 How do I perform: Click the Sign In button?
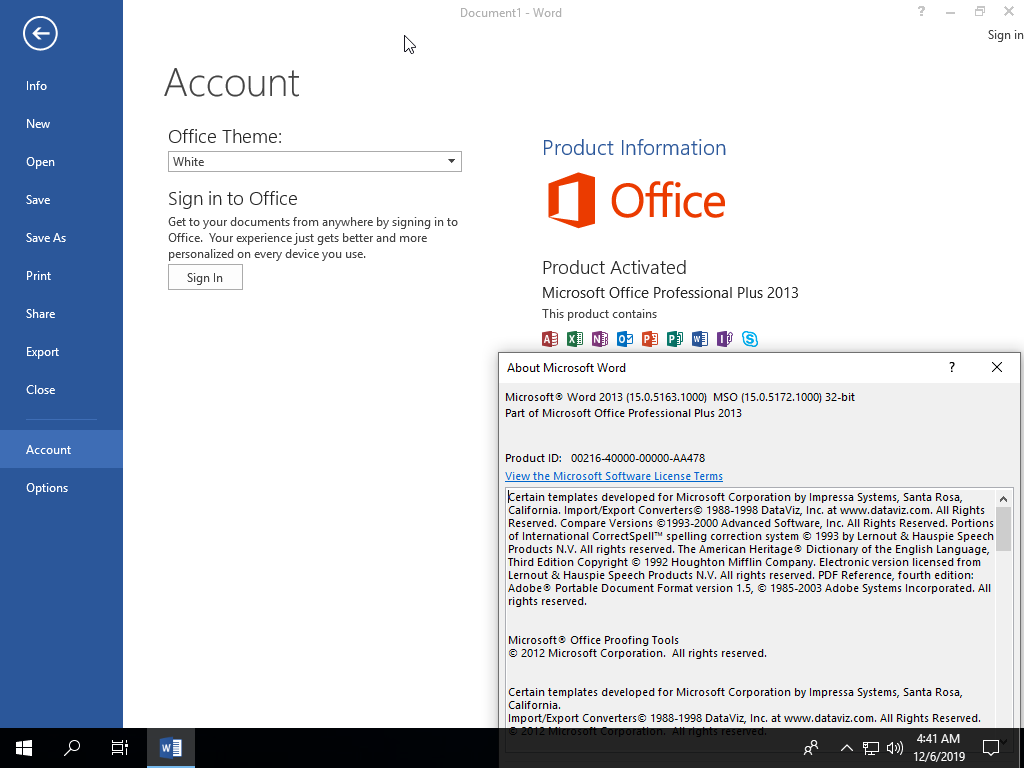[205, 278]
